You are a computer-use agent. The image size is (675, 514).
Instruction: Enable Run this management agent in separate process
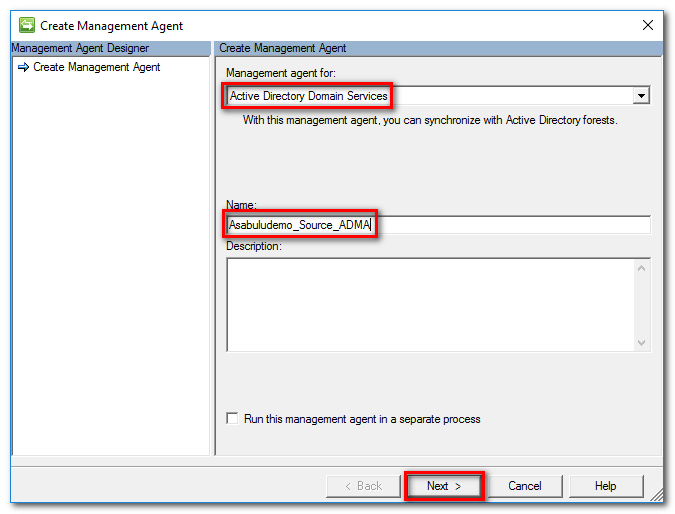(232, 418)
